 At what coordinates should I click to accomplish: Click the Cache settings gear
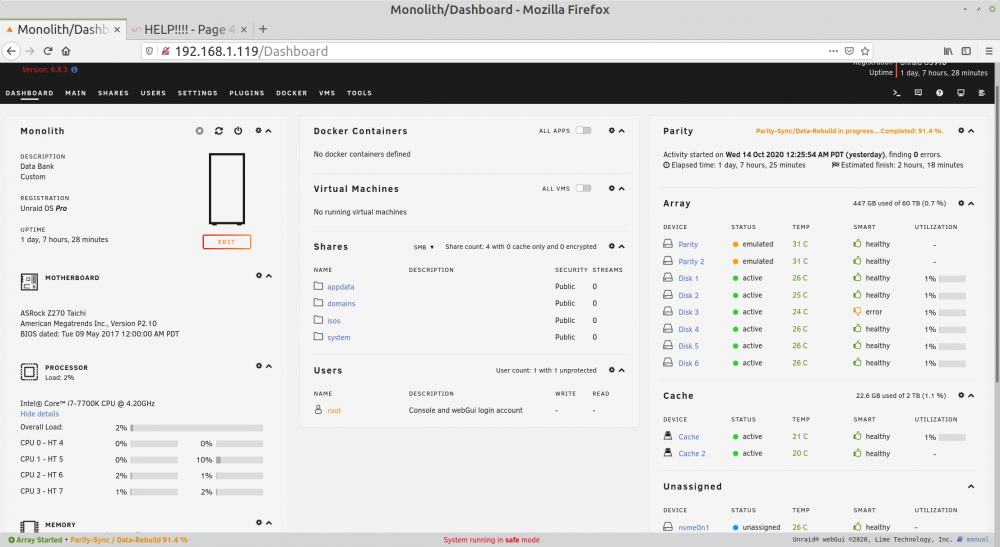960,395
